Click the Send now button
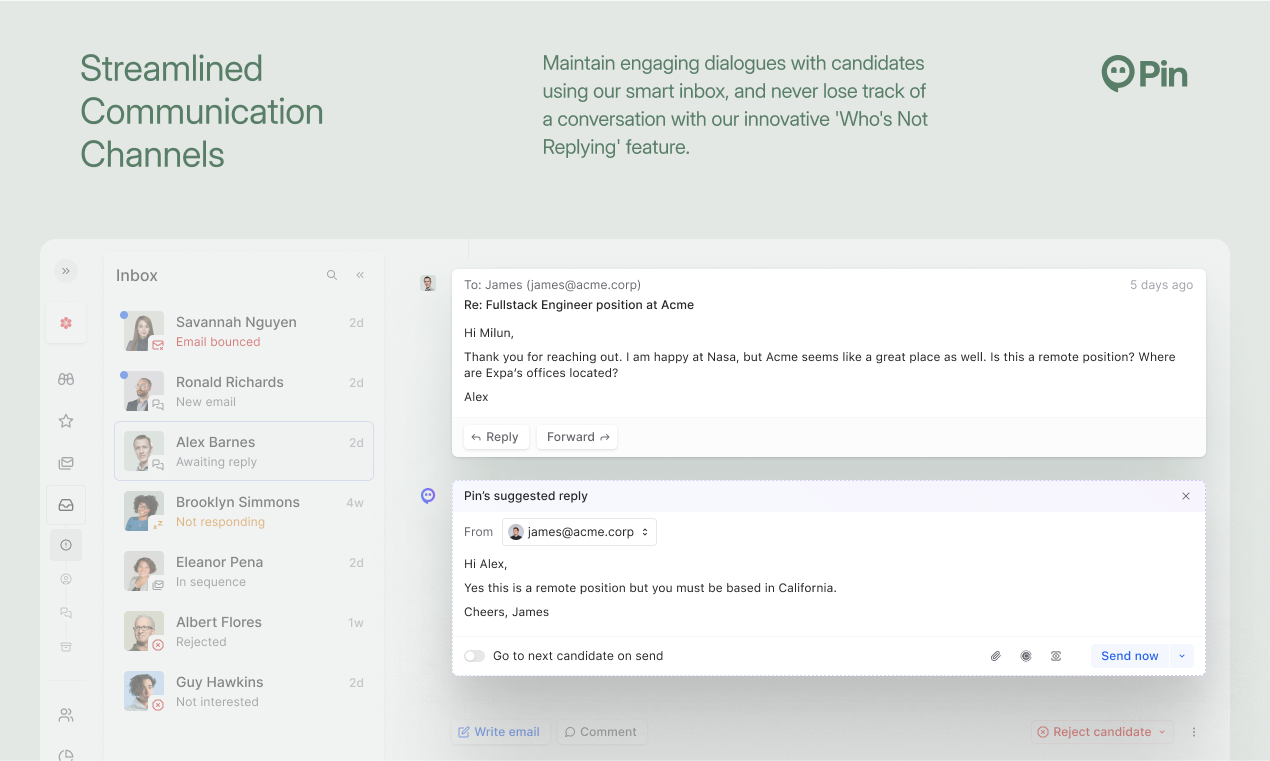Screen dimensions: 1270x761 click(x=1130, y=656)
